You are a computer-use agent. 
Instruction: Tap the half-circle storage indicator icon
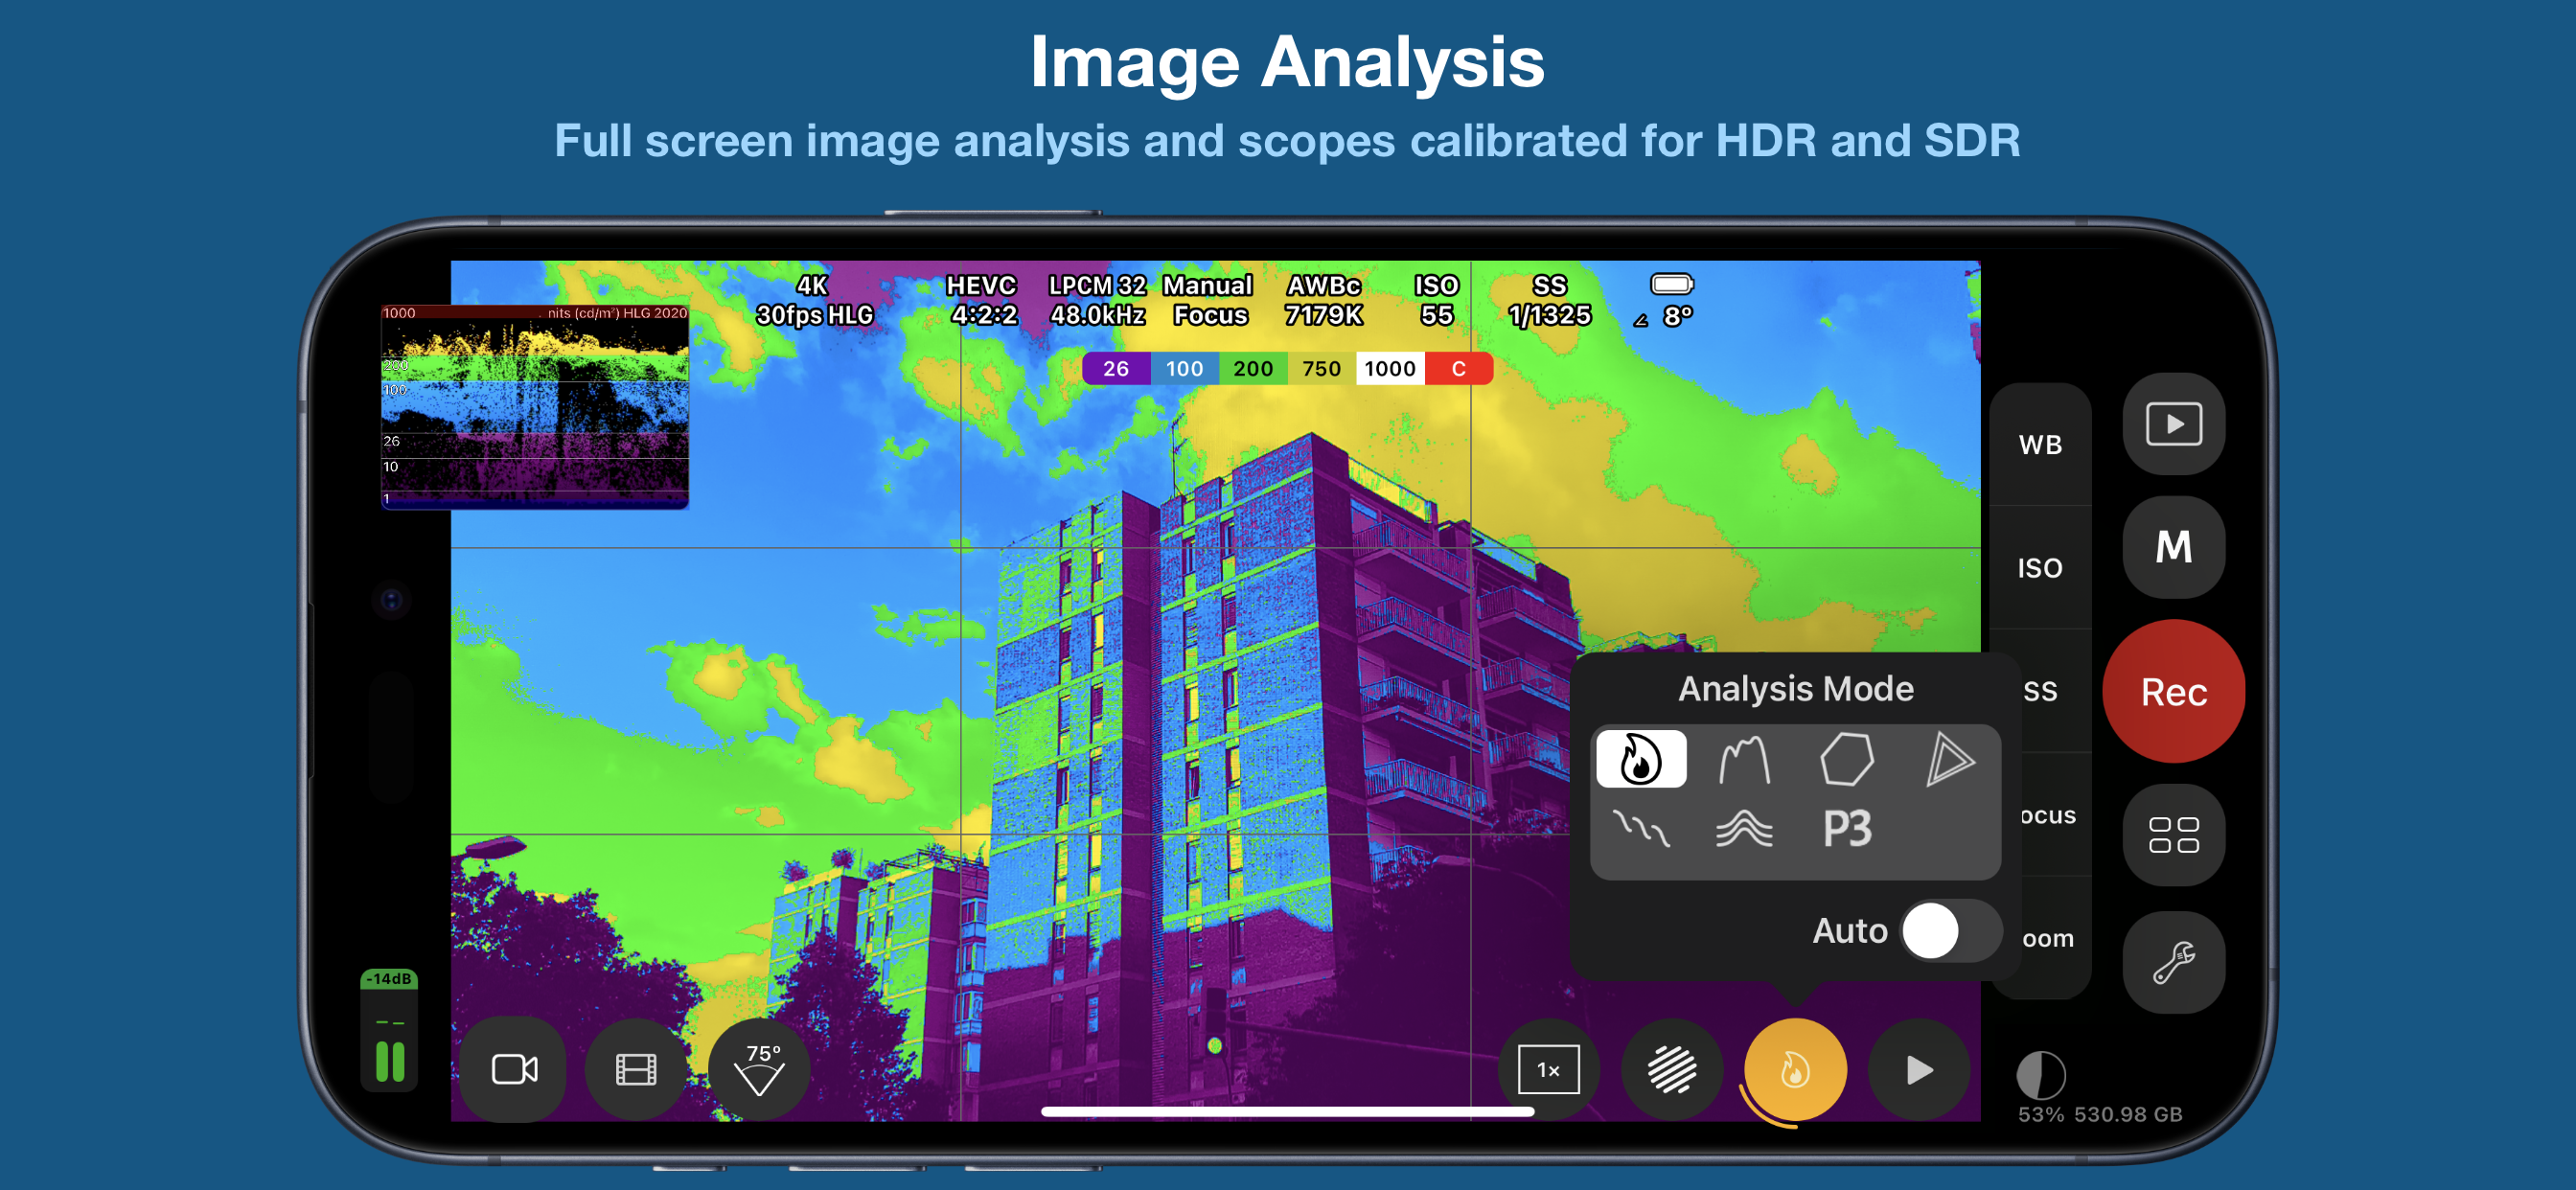[x=2040, y=1076]
